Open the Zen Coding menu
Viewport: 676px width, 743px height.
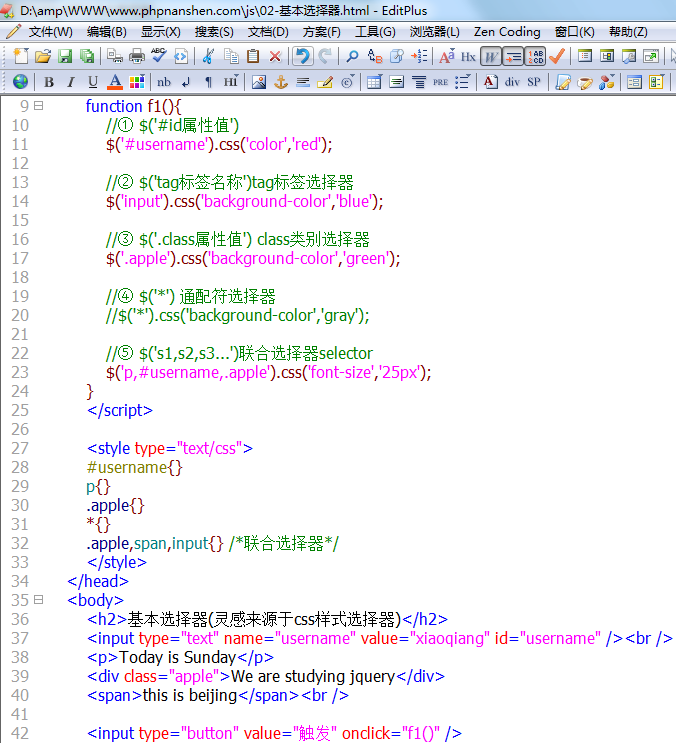(507, 32)
